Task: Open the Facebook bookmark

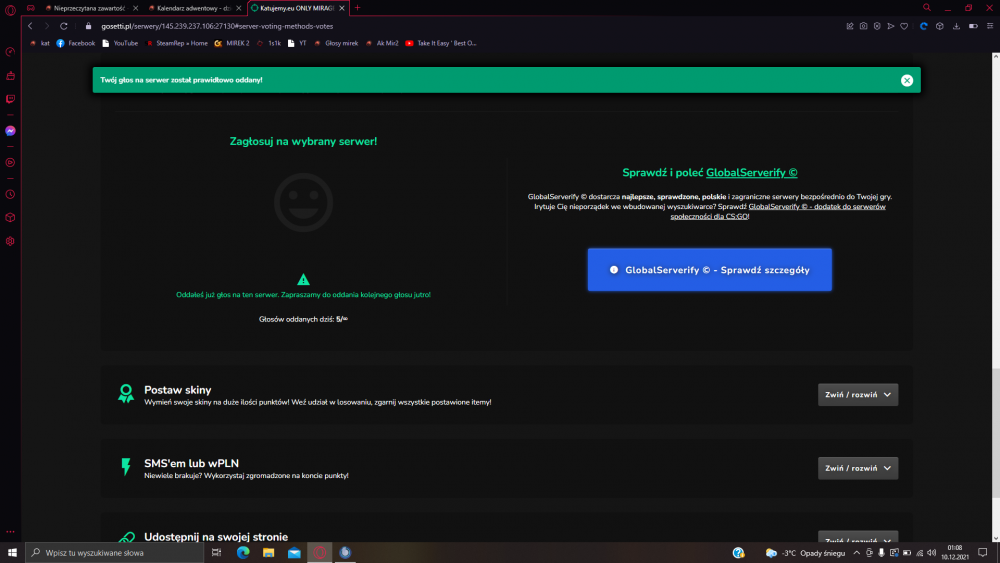Action: pos(76,43)
